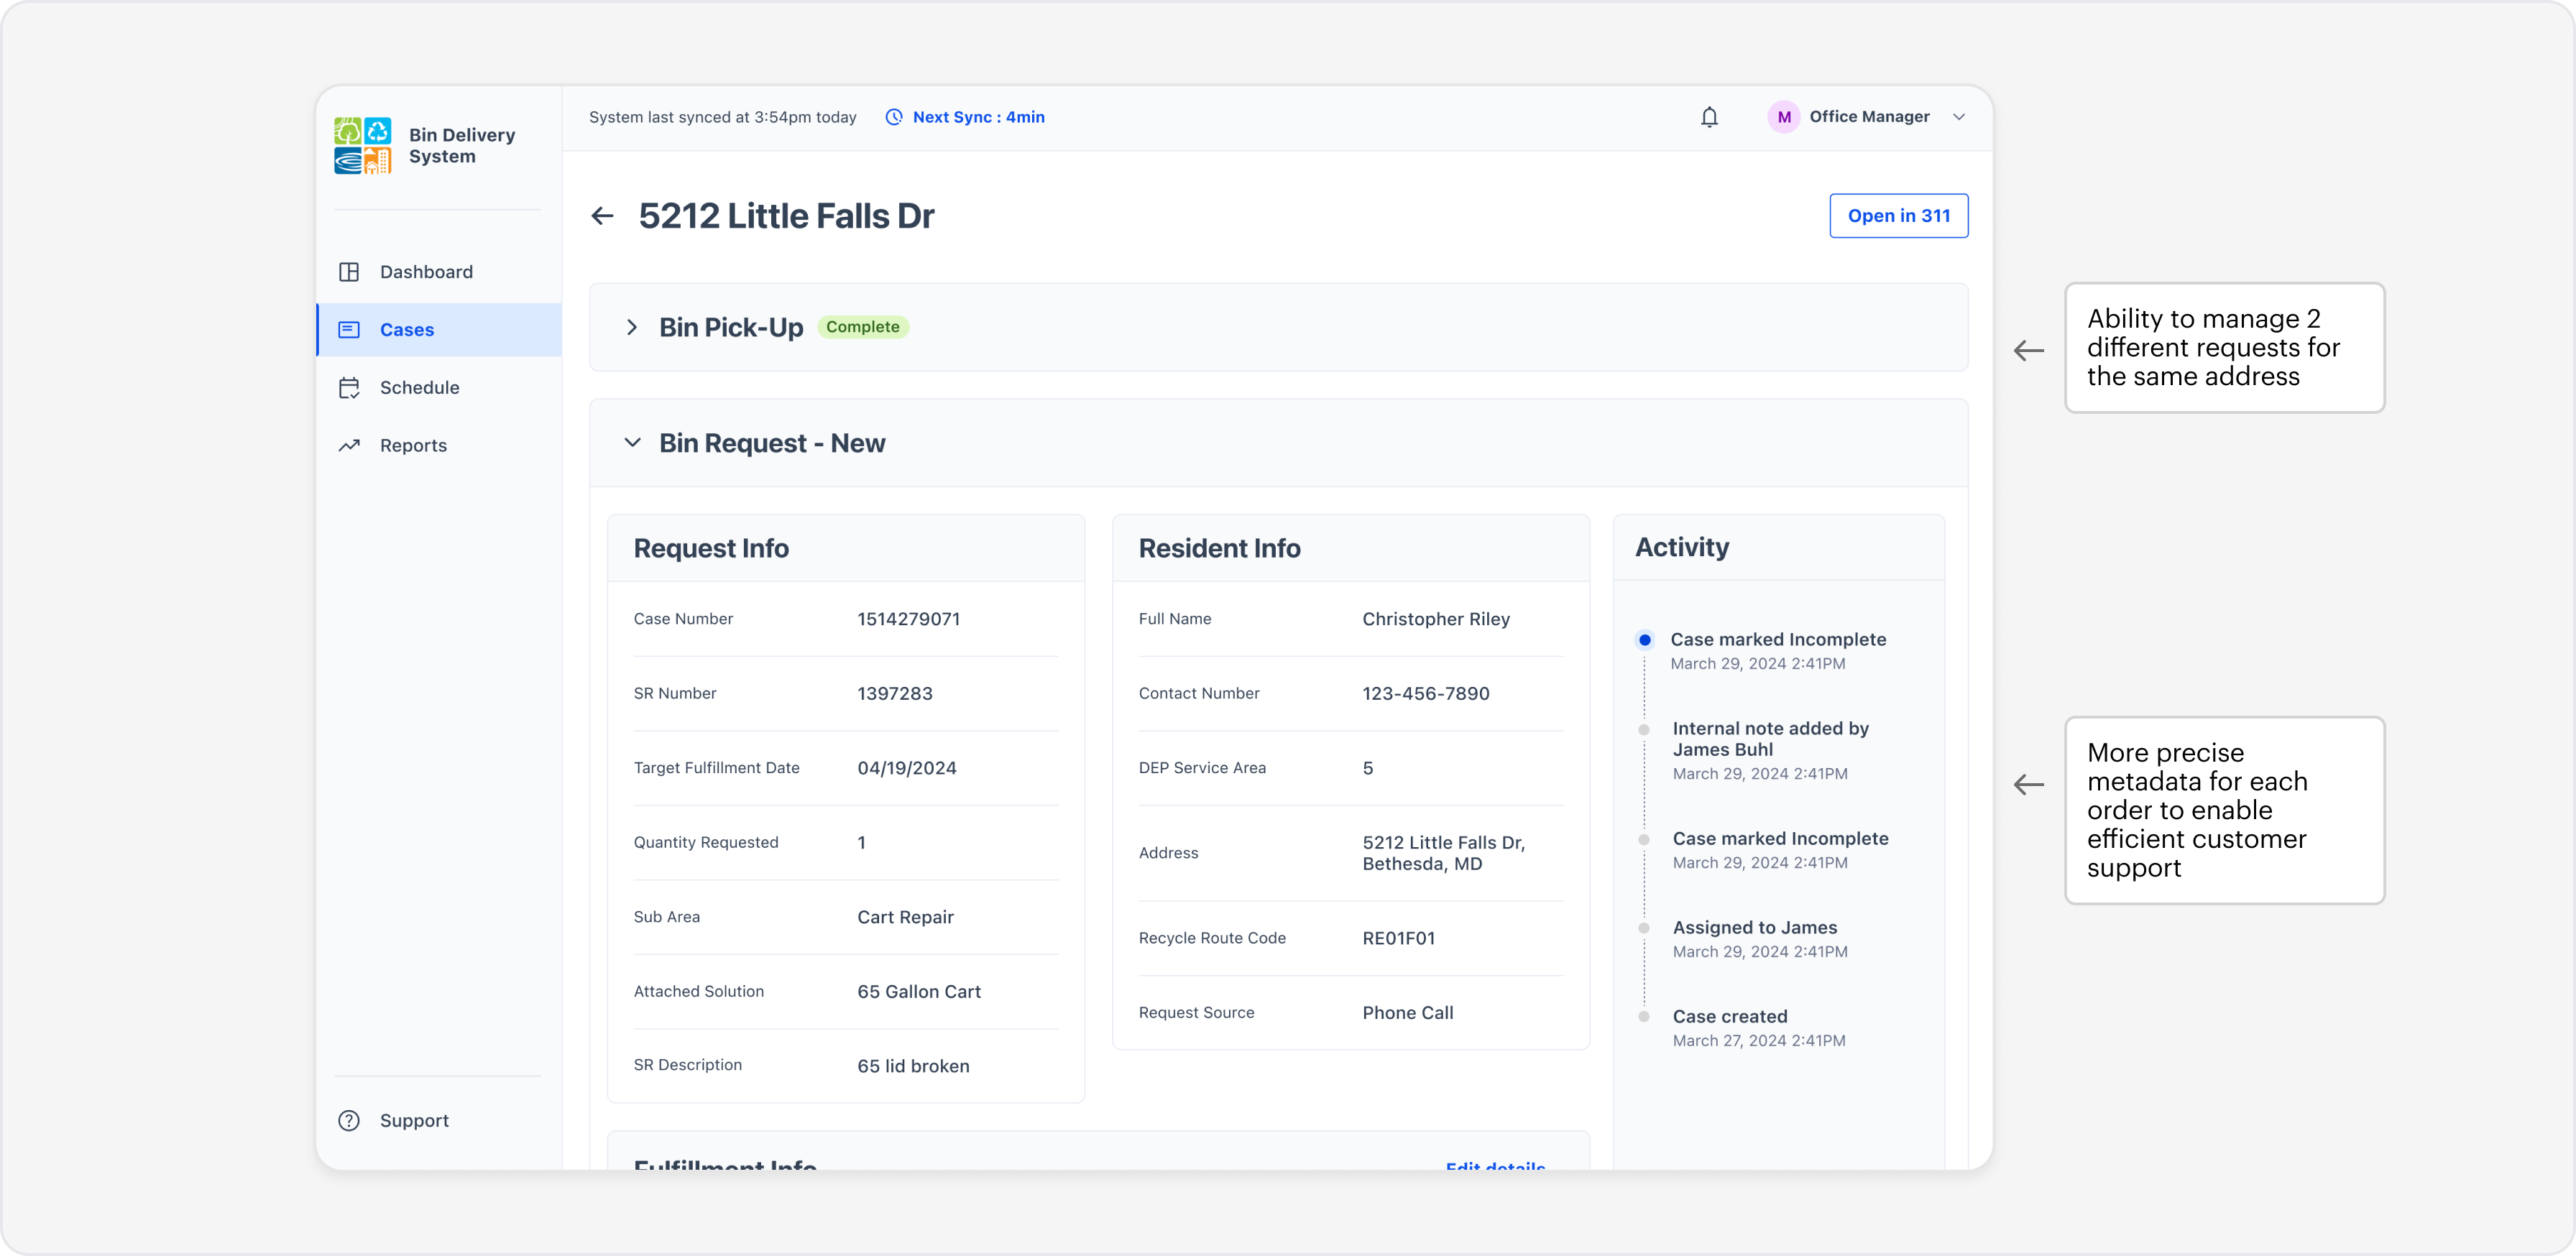The height and width of the screenshot is (1256, 2576).
Task: Click the Next Sync : 4min link
Action: [x=979, y=117]
